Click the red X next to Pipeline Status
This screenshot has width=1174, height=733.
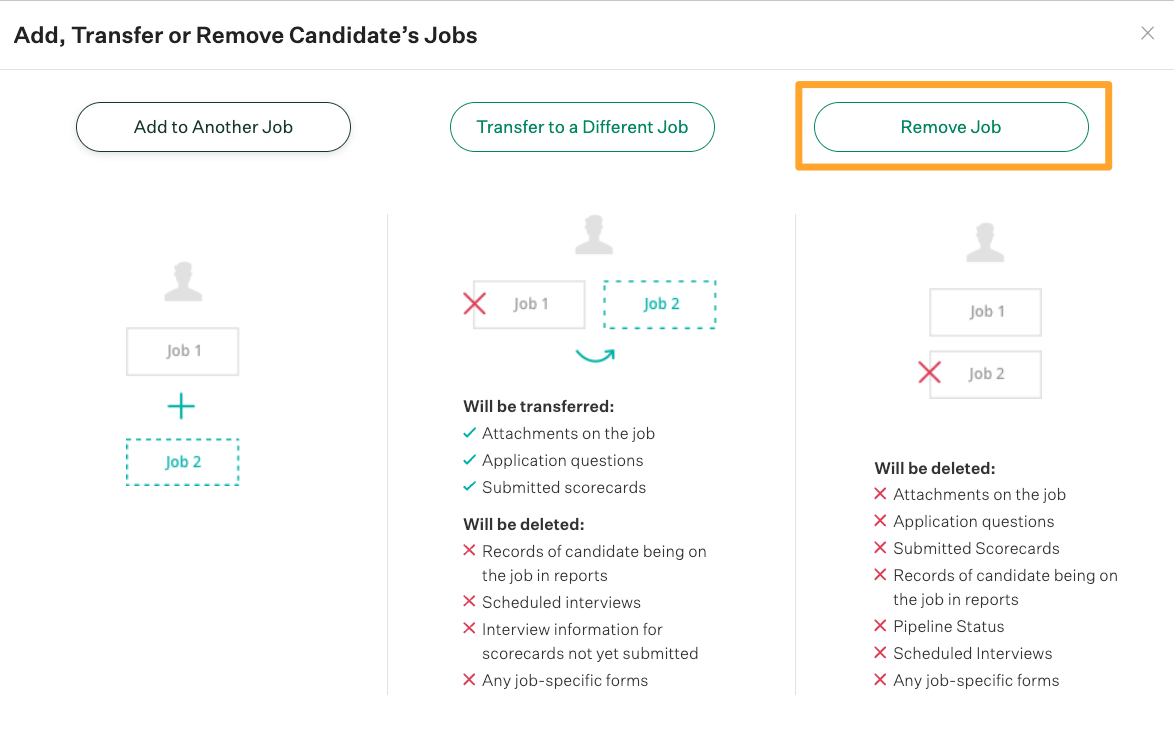pos(880,625)
